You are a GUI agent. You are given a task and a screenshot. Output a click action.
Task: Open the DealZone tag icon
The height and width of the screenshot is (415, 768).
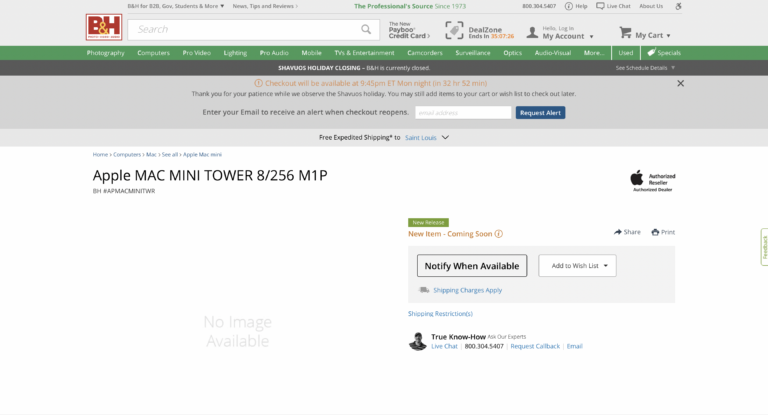454,30
